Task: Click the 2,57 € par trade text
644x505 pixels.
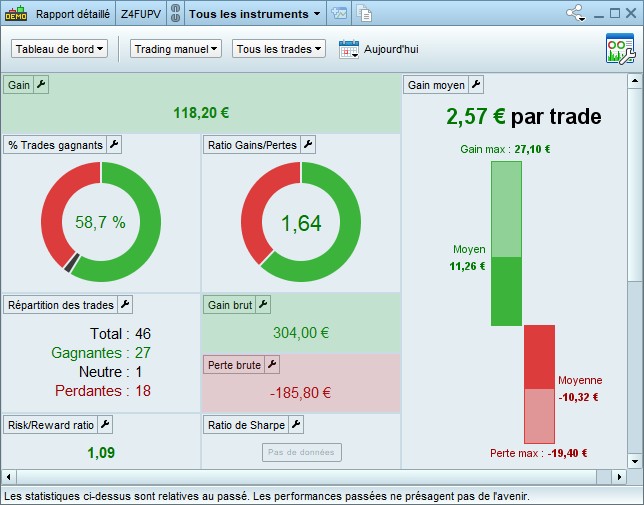Action: pyautogui.click(x=524, y=117)
